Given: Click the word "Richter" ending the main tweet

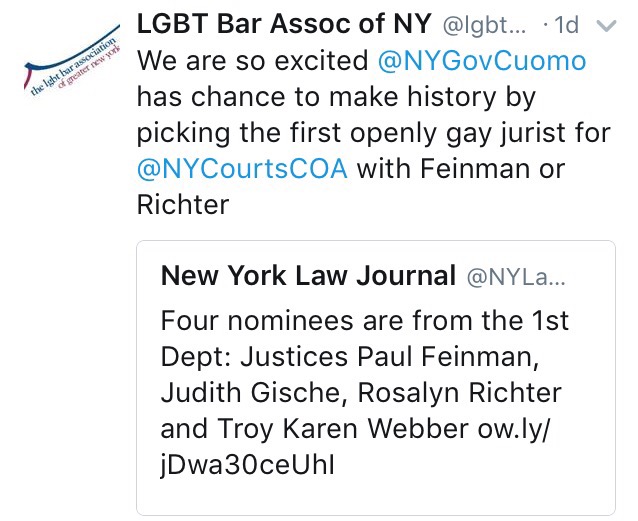Looking at the screenshot, I should 183,203.
